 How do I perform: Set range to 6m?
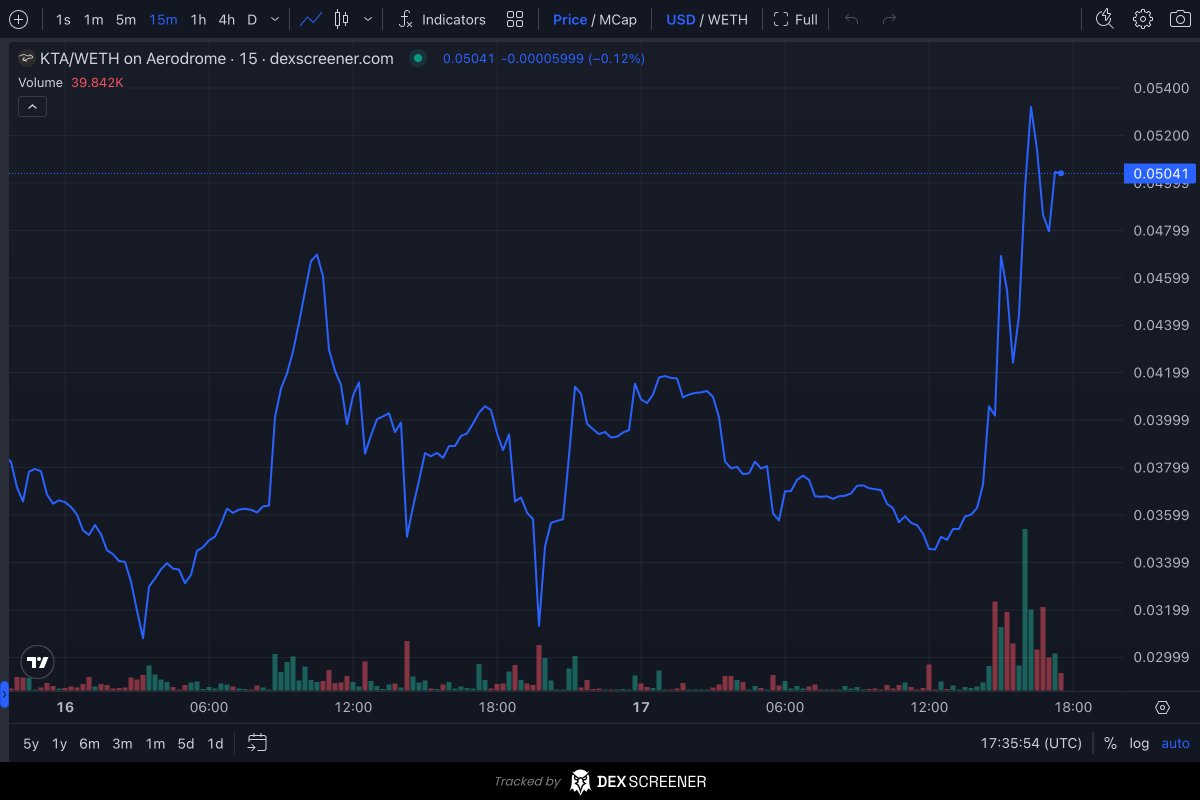90,743
